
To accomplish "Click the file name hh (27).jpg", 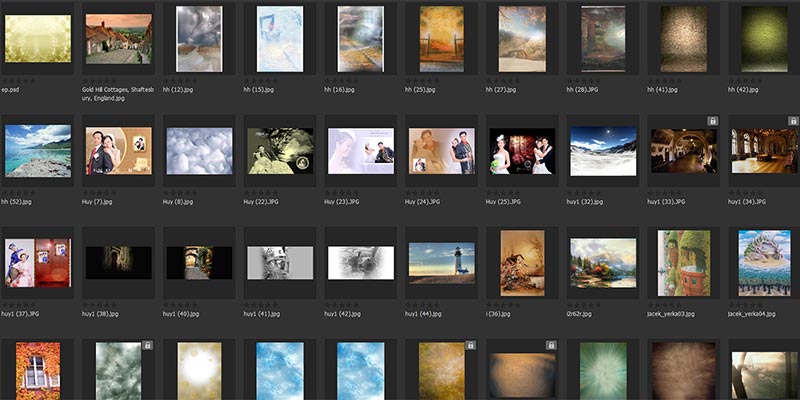I will click(499, 90).
